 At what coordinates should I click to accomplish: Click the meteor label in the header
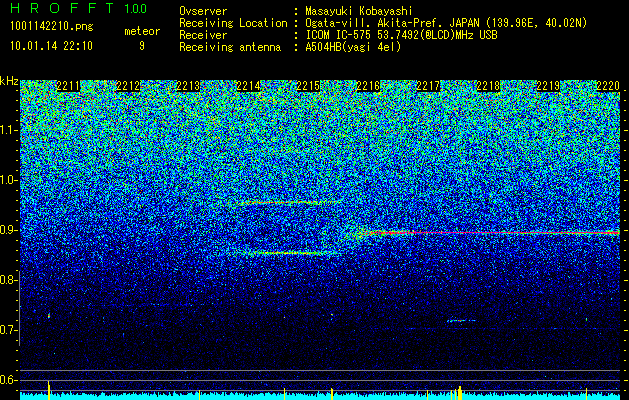coord(142,31)
